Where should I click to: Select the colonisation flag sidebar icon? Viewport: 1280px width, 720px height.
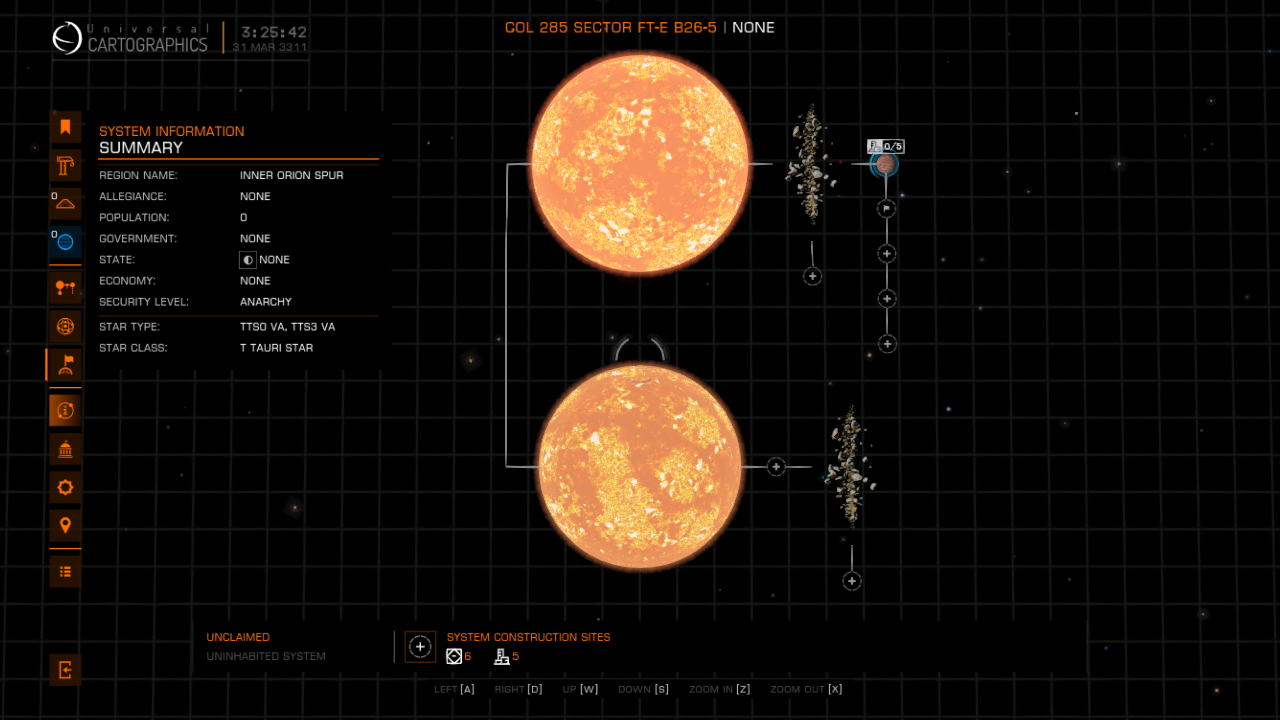pos(65,364)
